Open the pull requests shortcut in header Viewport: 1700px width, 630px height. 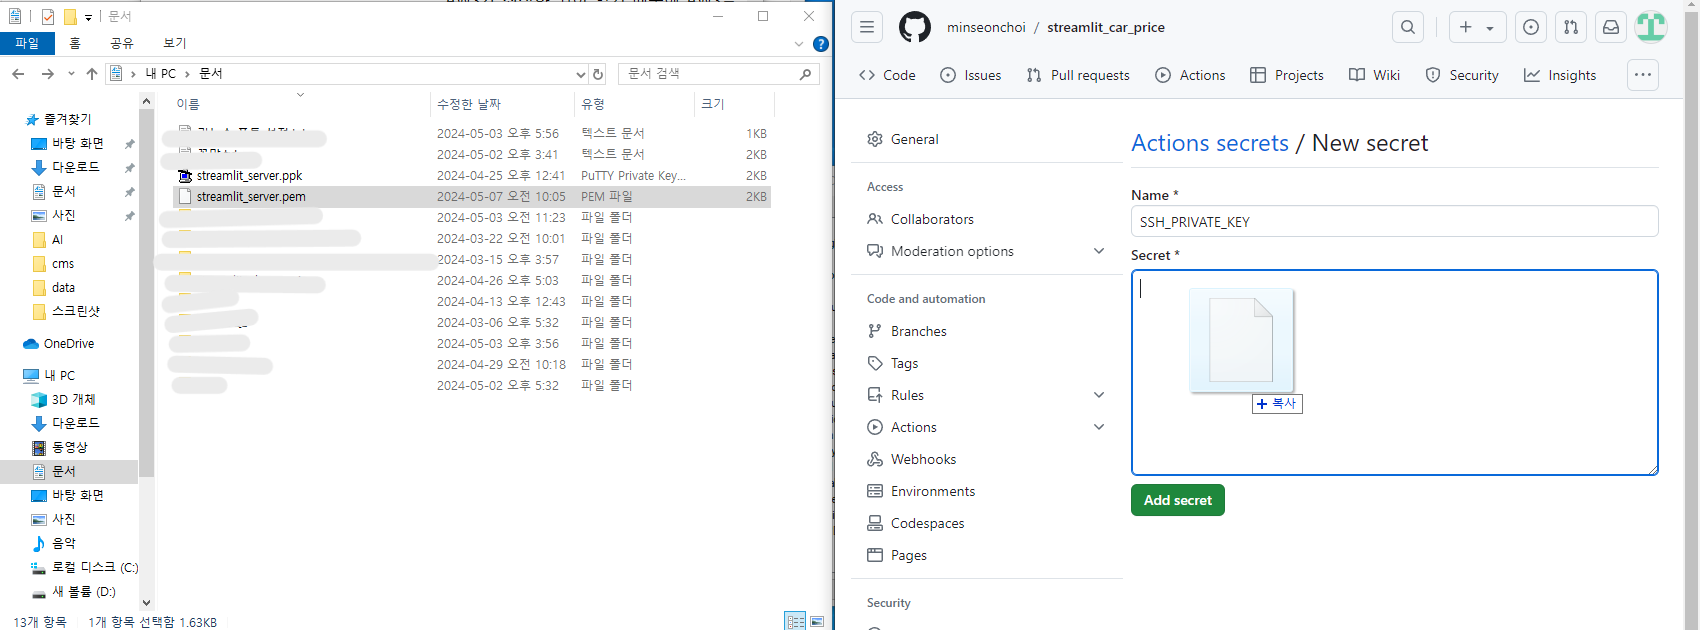[x=1571, y=27]
